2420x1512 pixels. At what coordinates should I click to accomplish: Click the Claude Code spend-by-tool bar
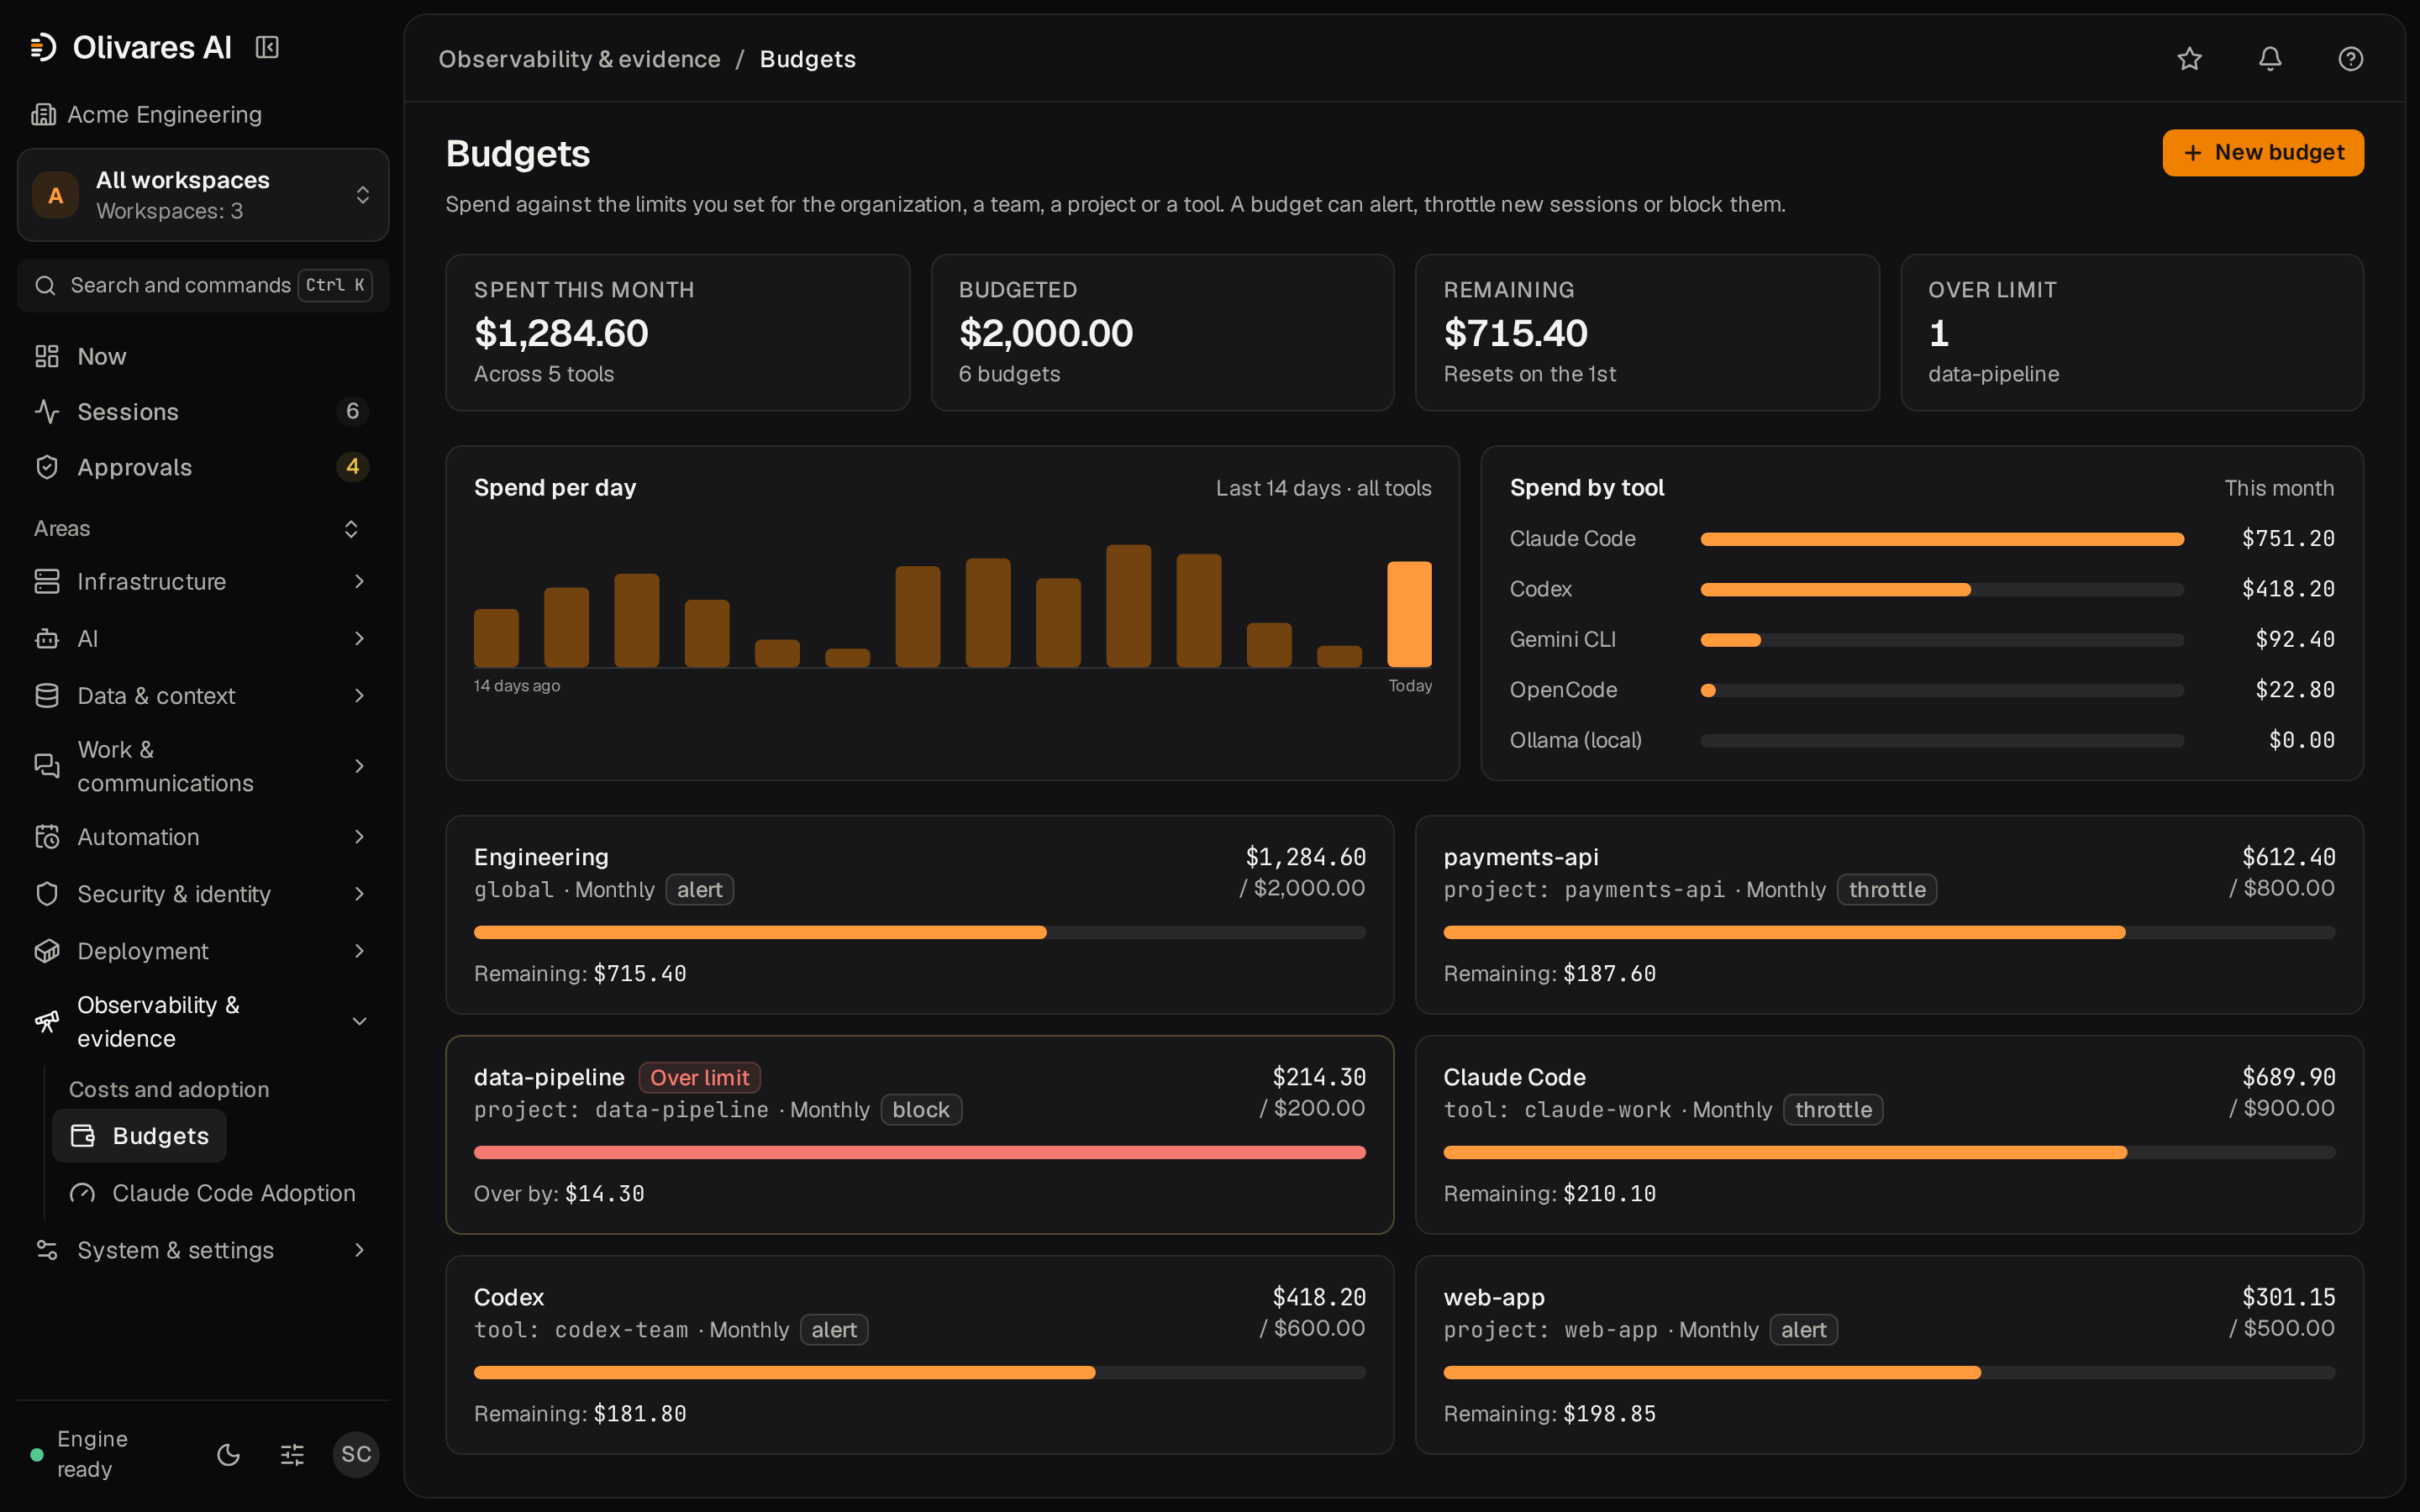[1942, 539]
